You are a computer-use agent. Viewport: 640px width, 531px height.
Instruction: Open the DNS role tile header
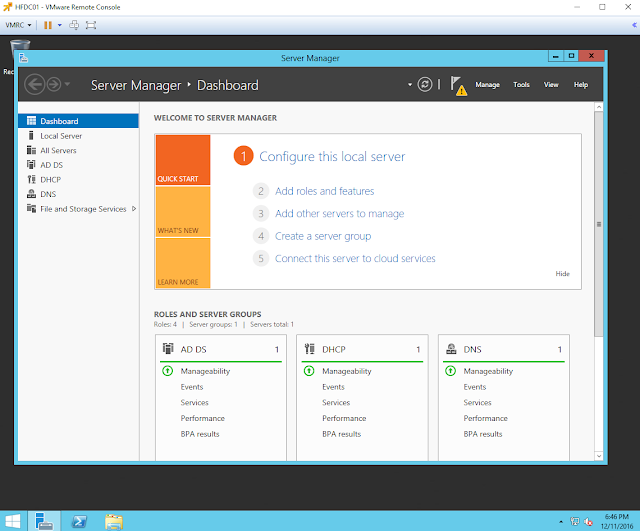(x=504, y=349)
